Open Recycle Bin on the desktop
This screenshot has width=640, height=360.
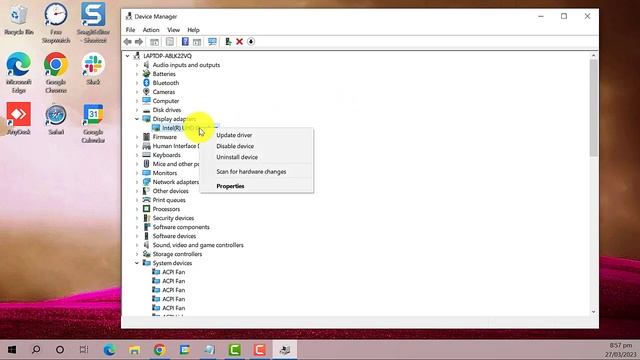[18, 19]
